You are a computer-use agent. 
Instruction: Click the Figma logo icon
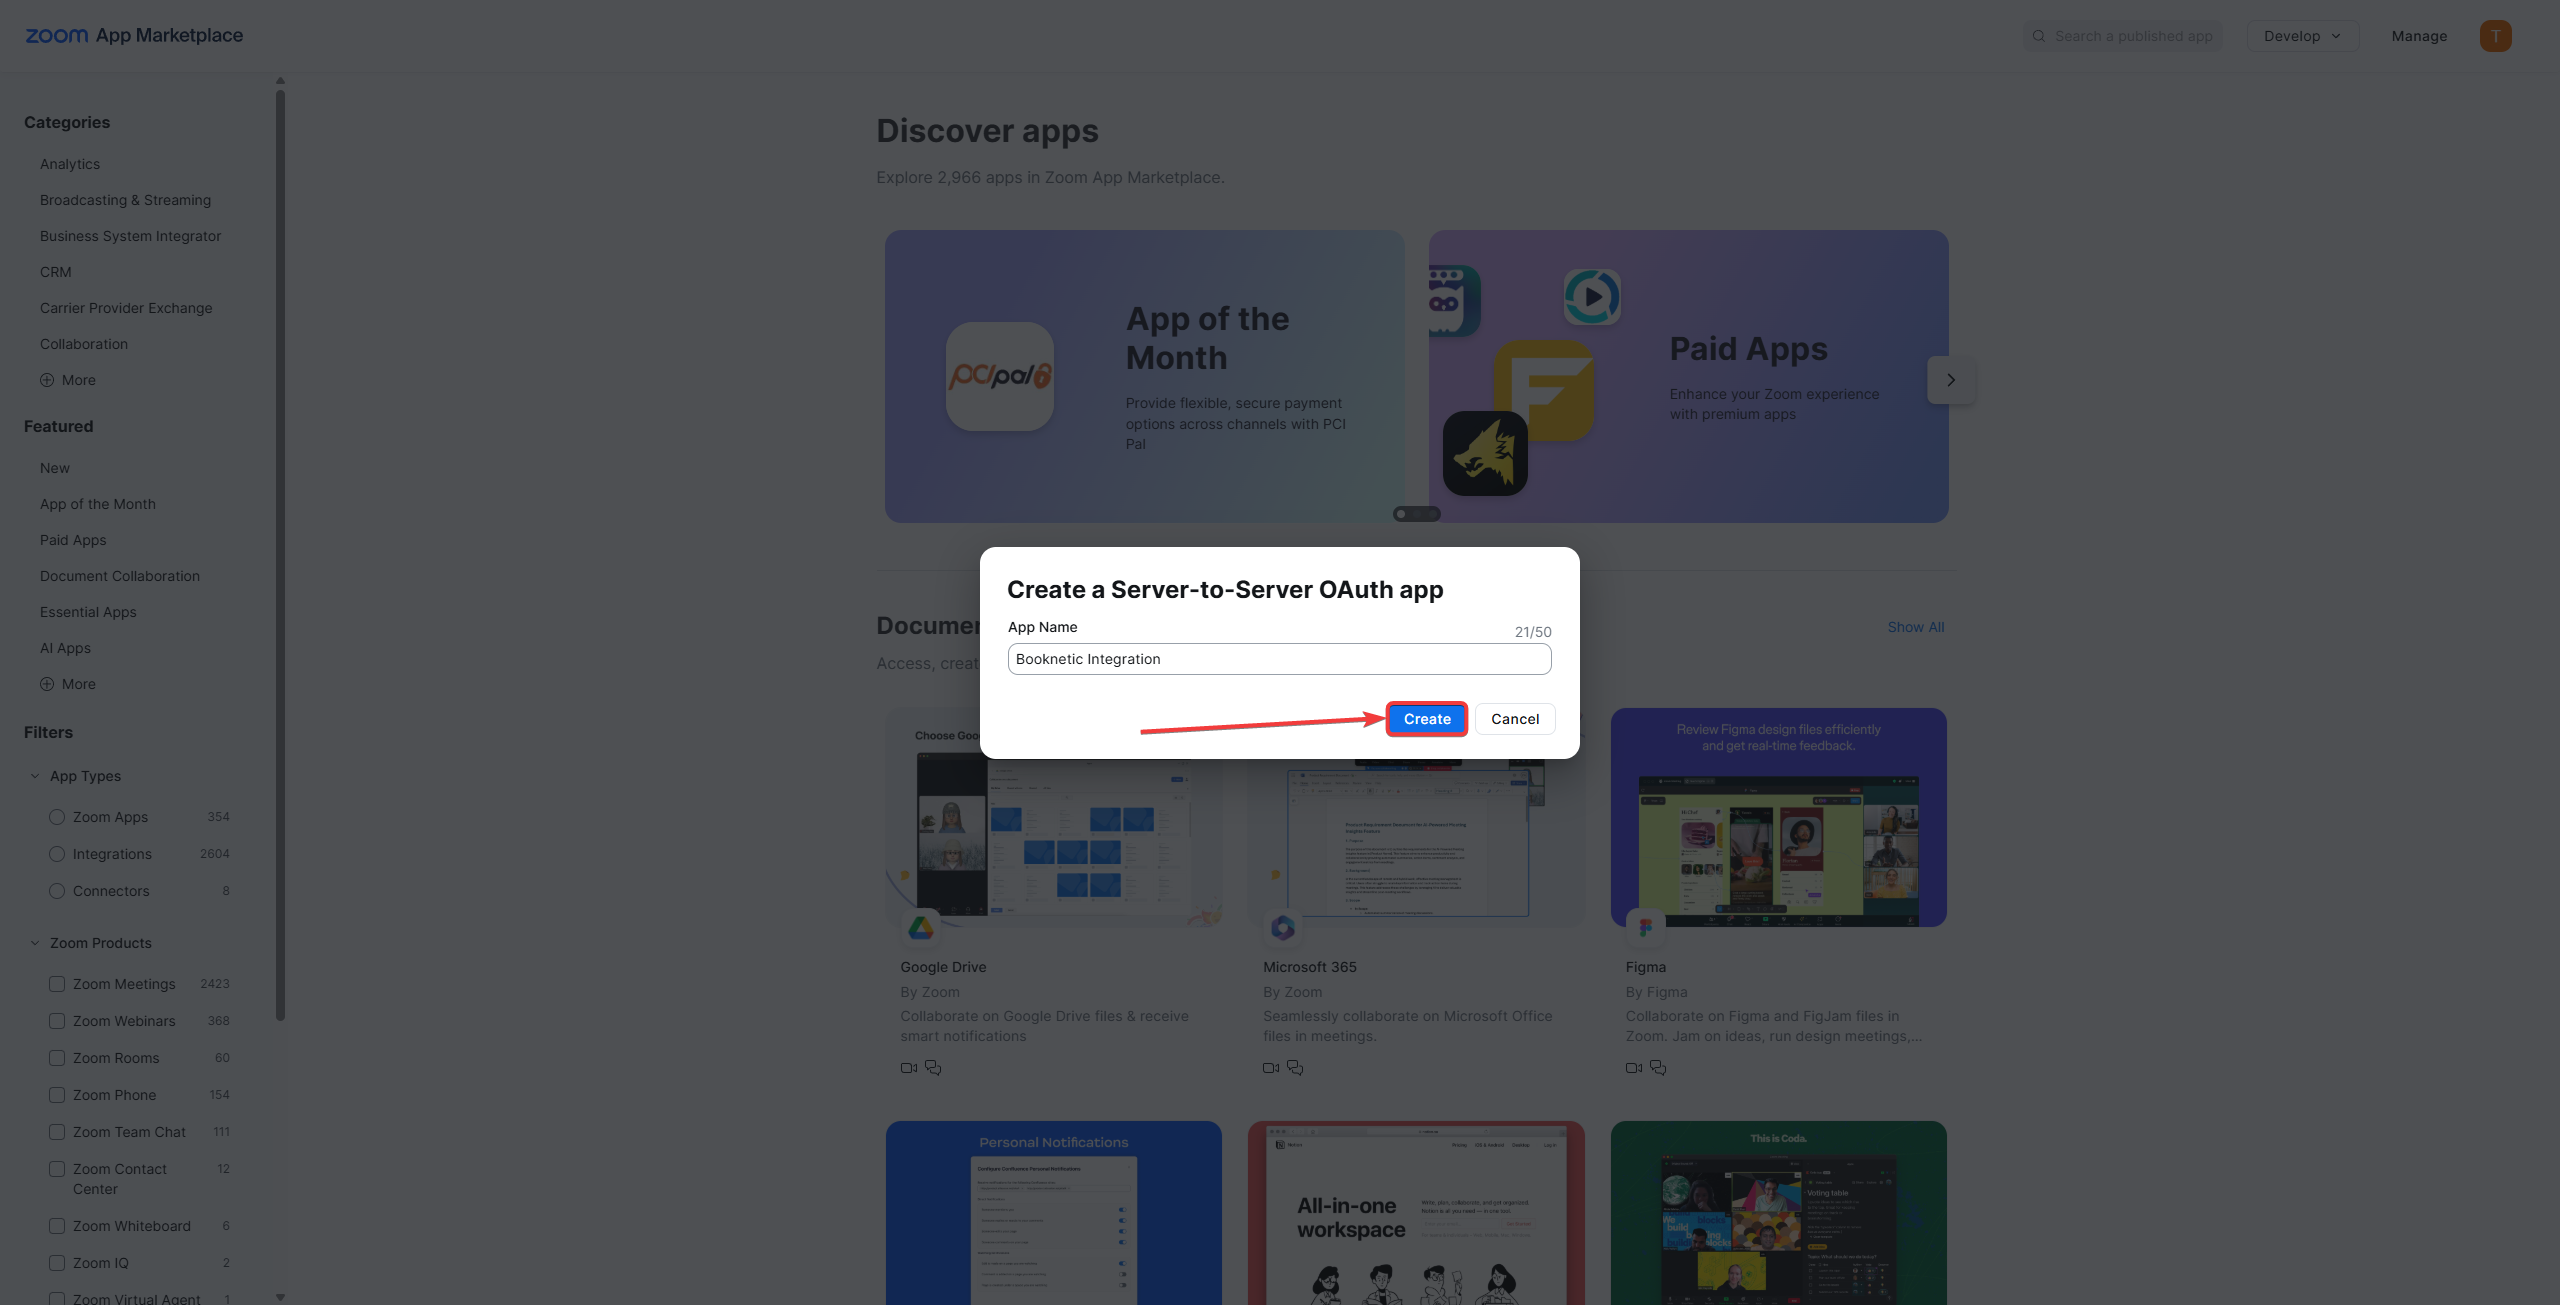pos(1645,928)
